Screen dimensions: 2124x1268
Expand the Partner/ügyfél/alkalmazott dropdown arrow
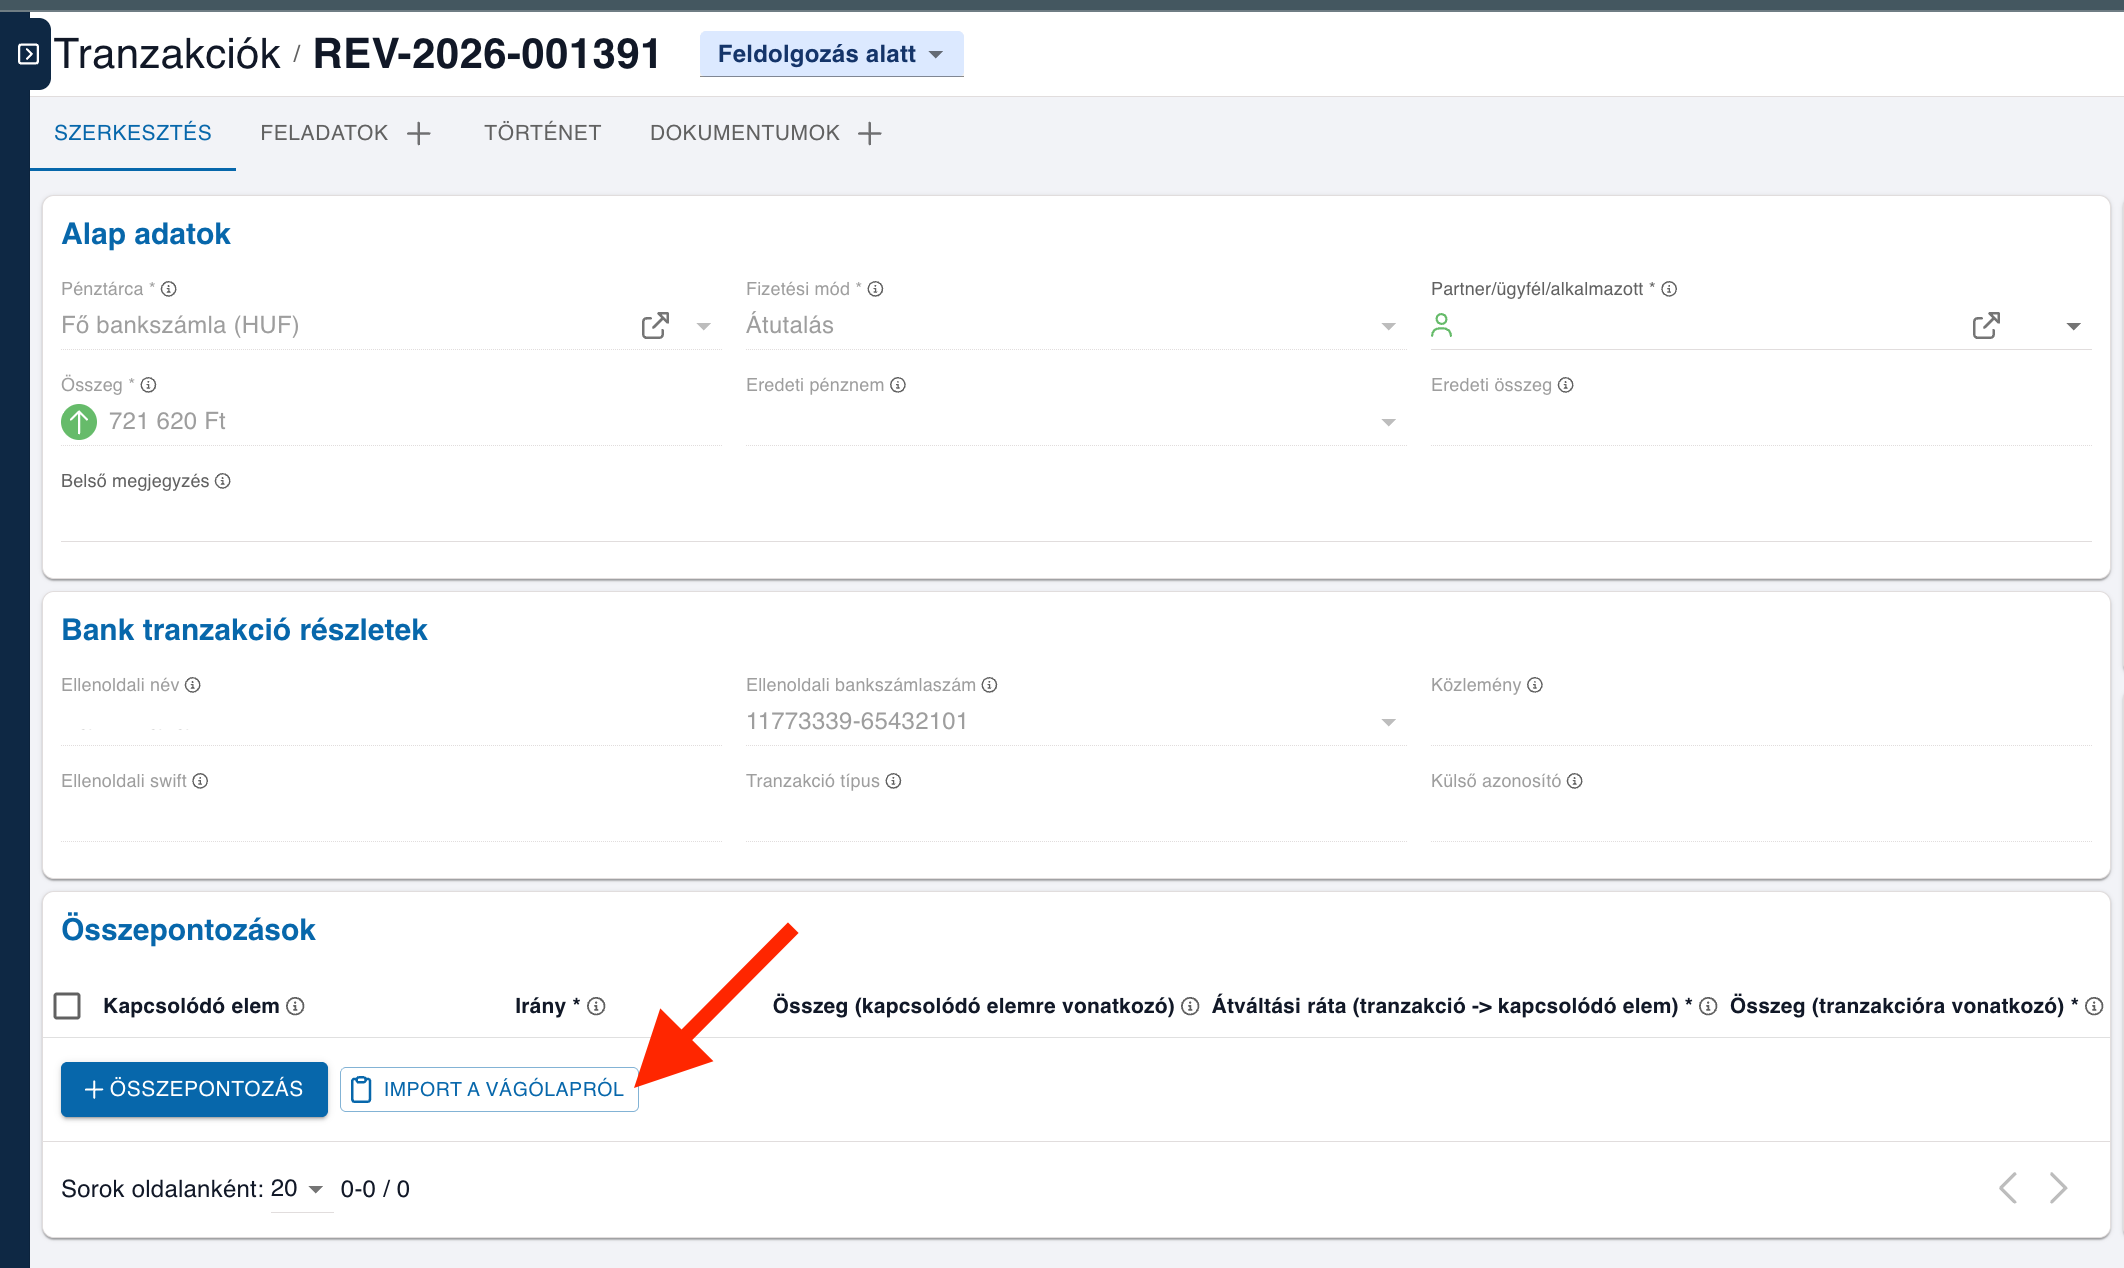tap(2074, 326)
